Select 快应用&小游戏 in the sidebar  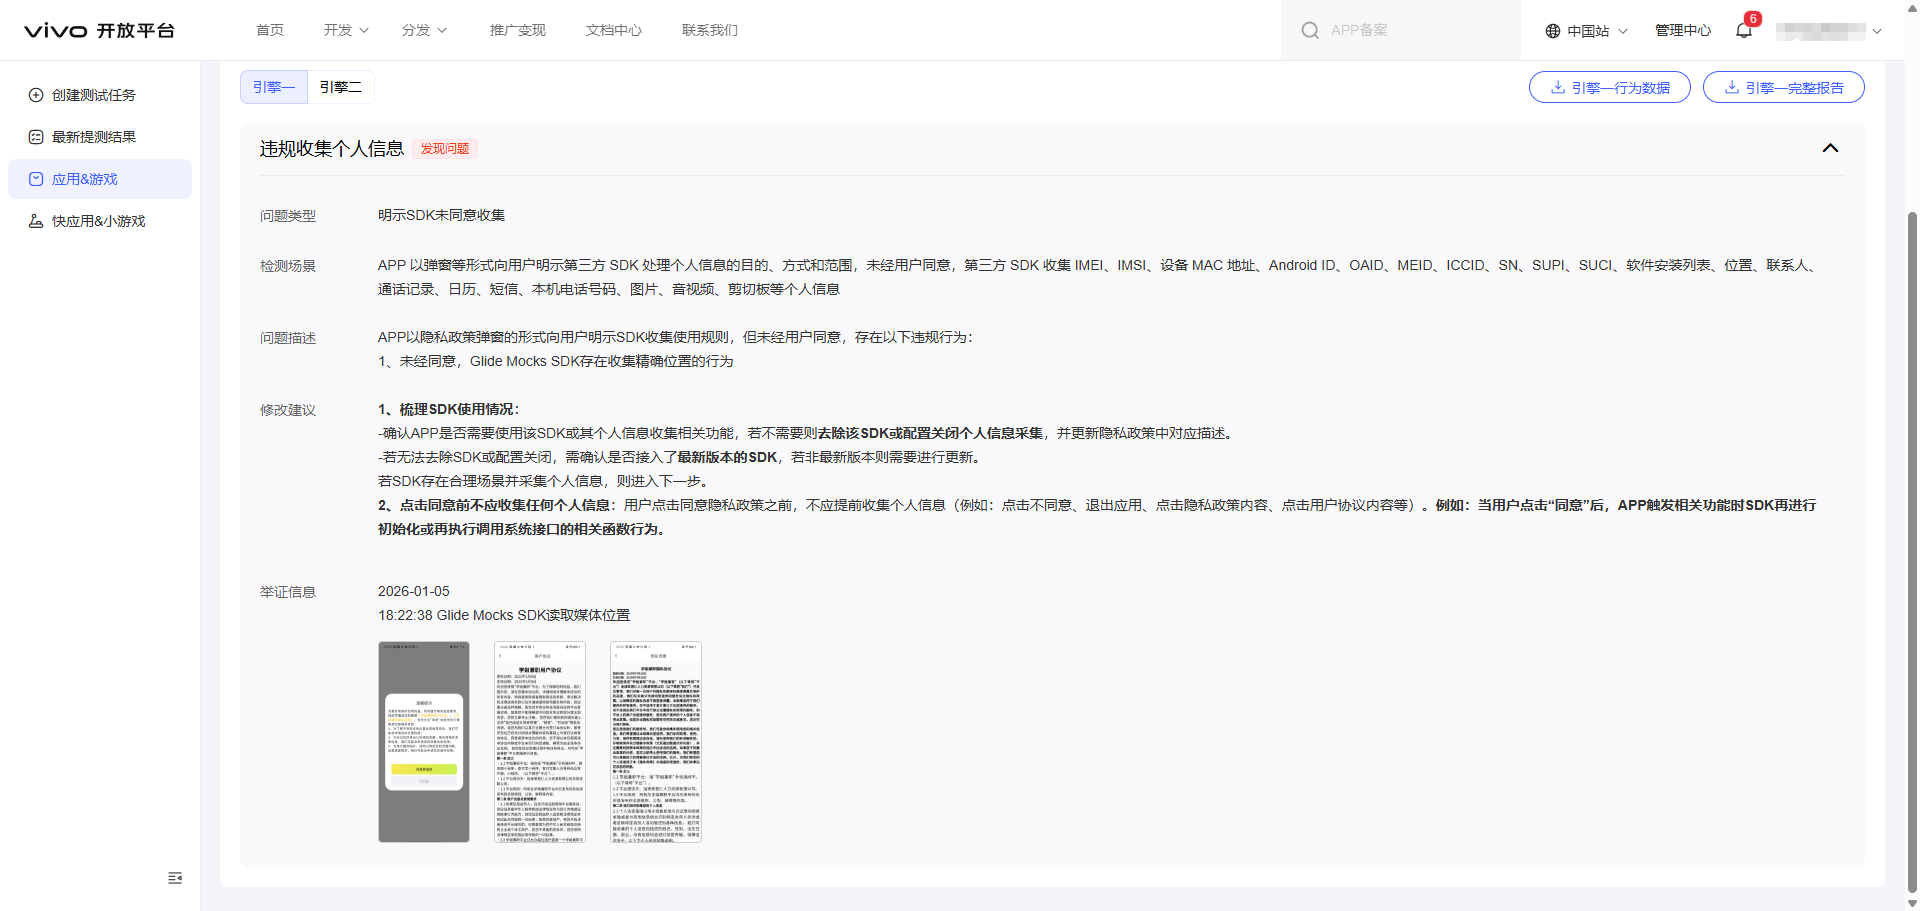tap(98, 221)
